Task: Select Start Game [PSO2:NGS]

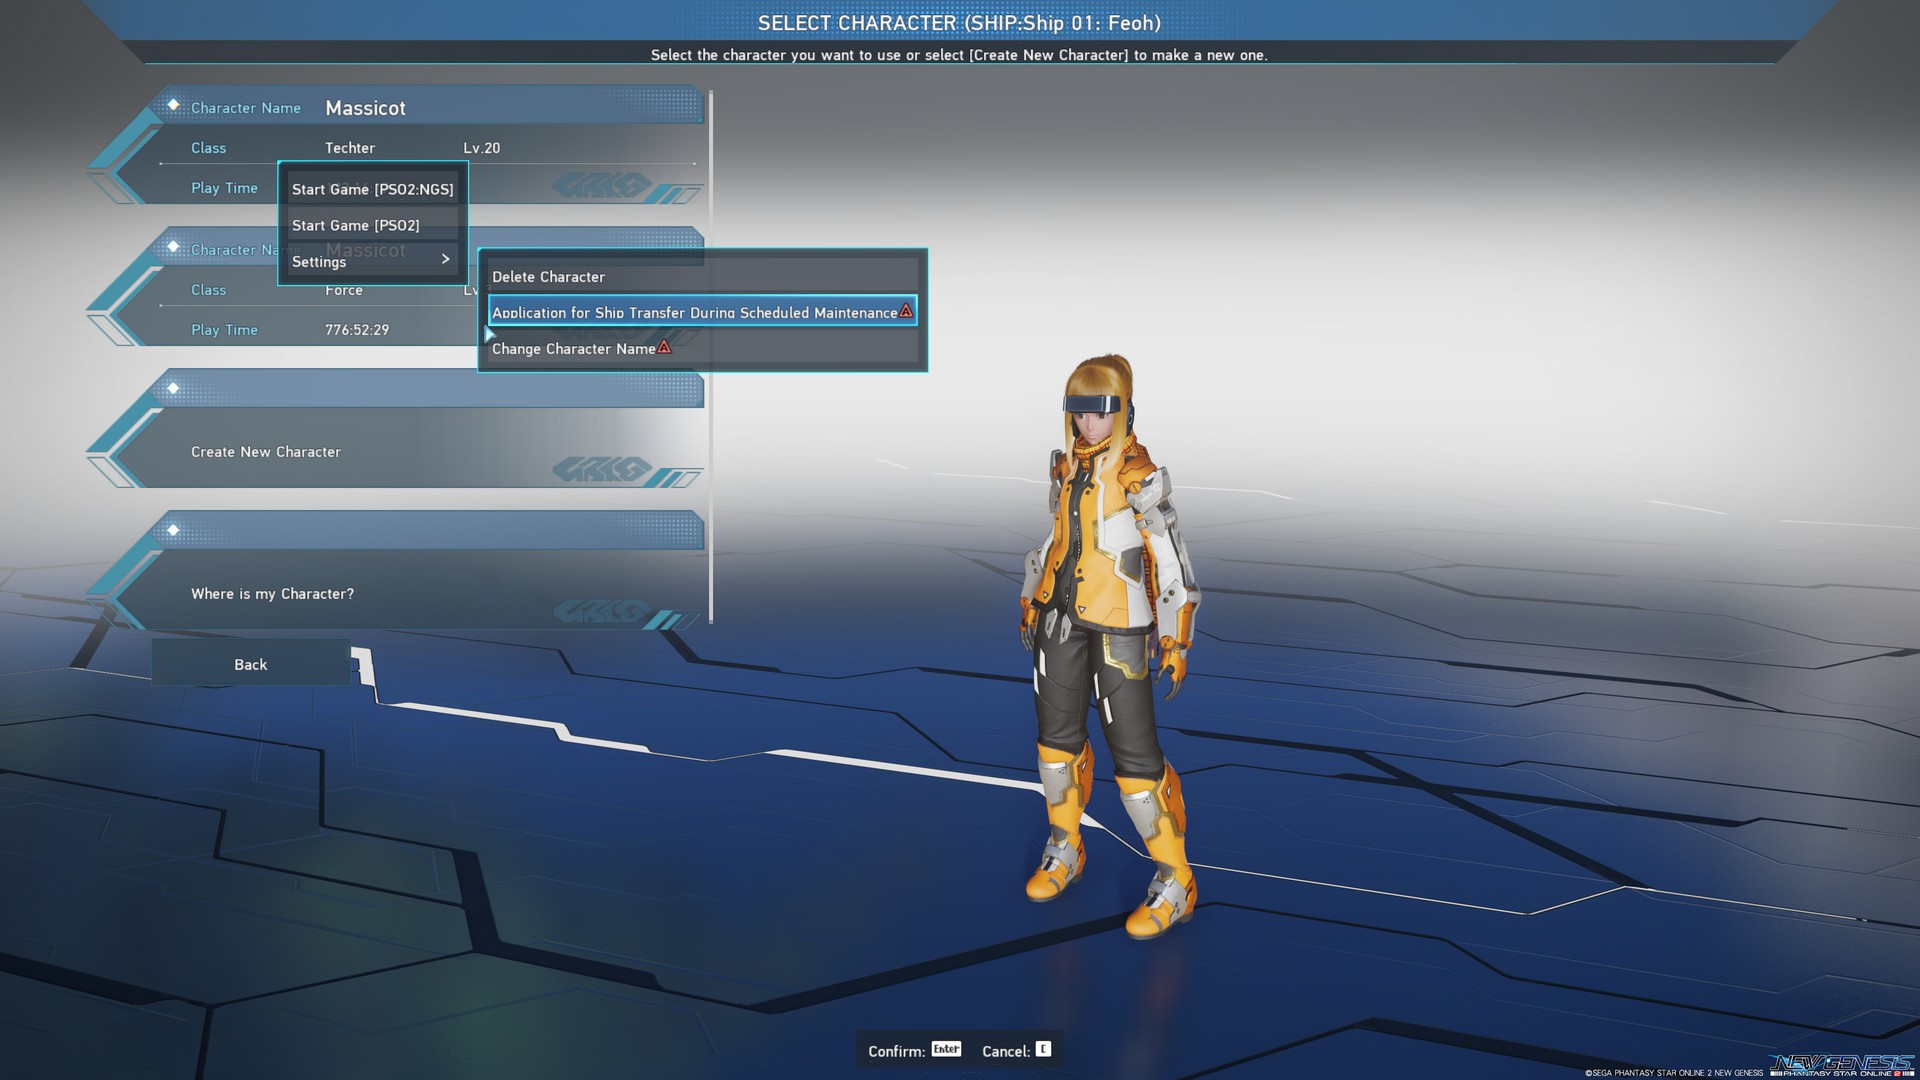Action: point(372,188)
